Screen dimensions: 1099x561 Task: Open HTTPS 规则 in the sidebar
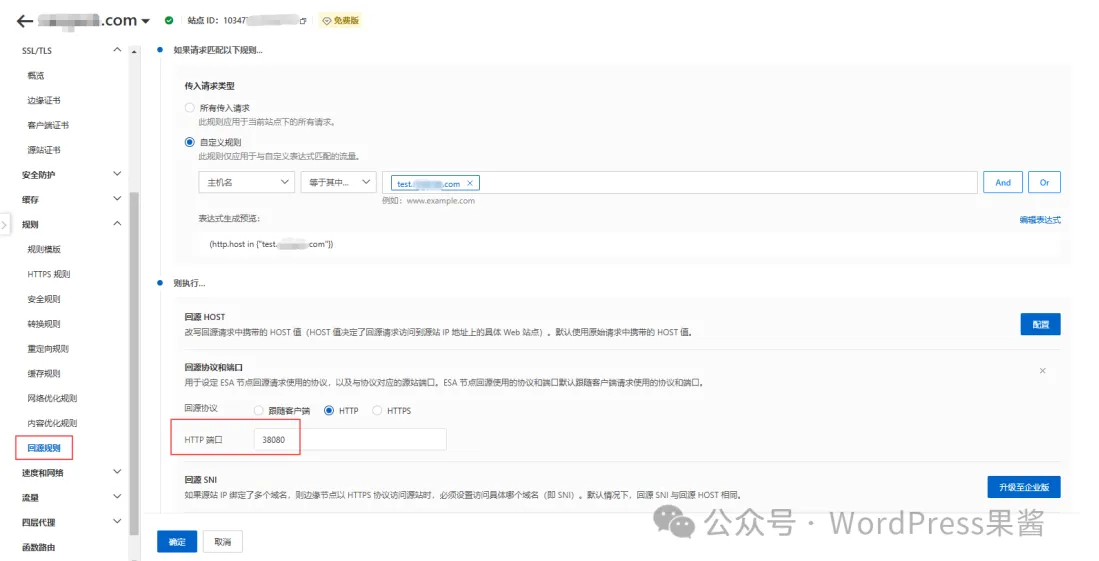coord(48,274)
